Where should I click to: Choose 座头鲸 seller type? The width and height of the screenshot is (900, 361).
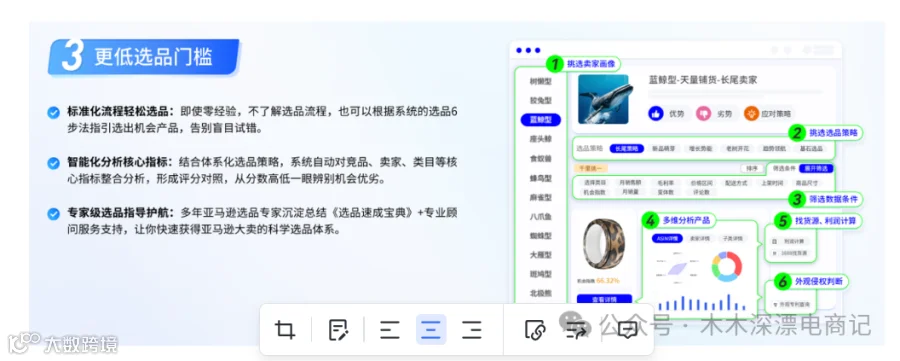[x=540, y=139]
